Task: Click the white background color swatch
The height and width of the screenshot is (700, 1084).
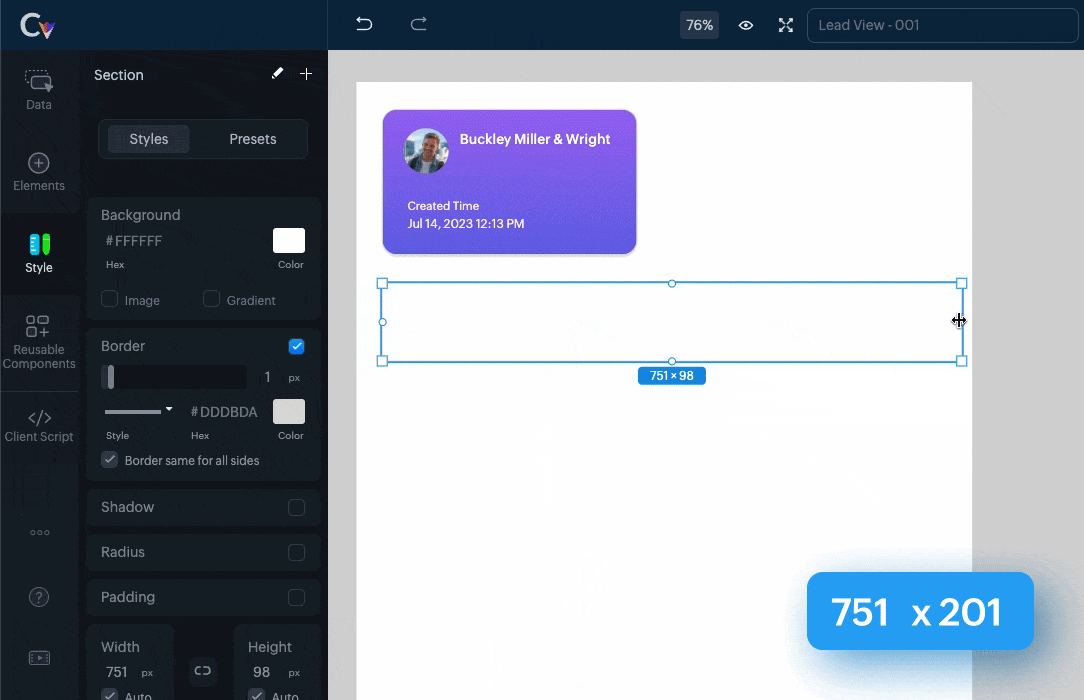Action: [289, 241]
